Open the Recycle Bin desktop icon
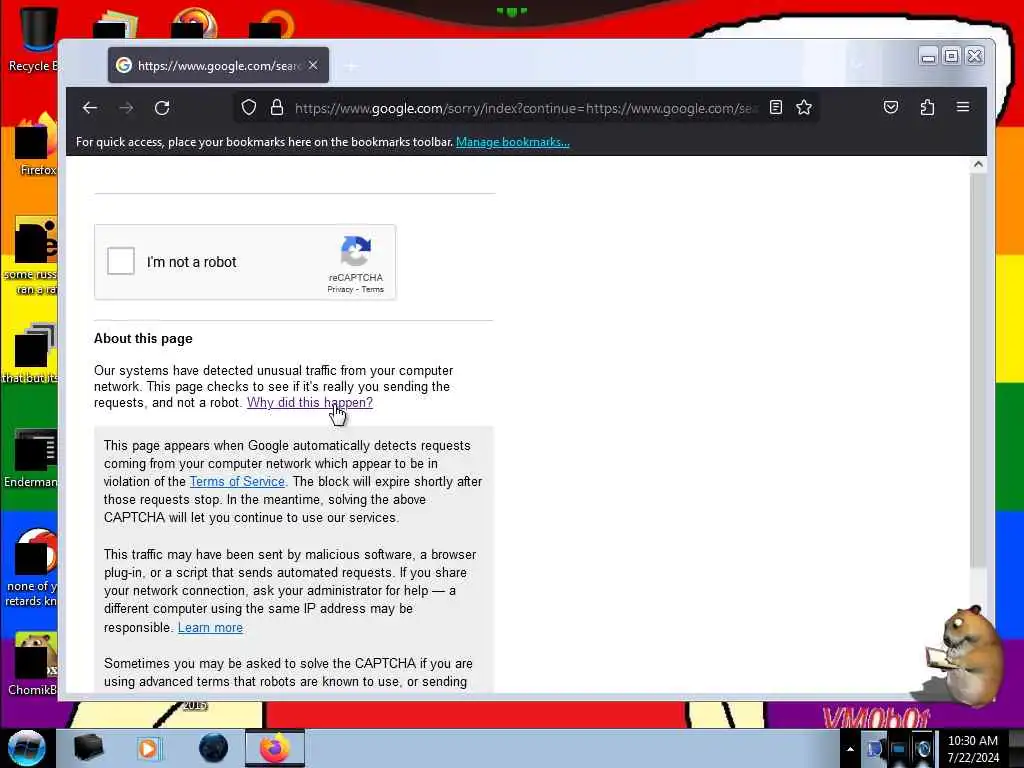The image size is (1024, 768). coord(33,39)
